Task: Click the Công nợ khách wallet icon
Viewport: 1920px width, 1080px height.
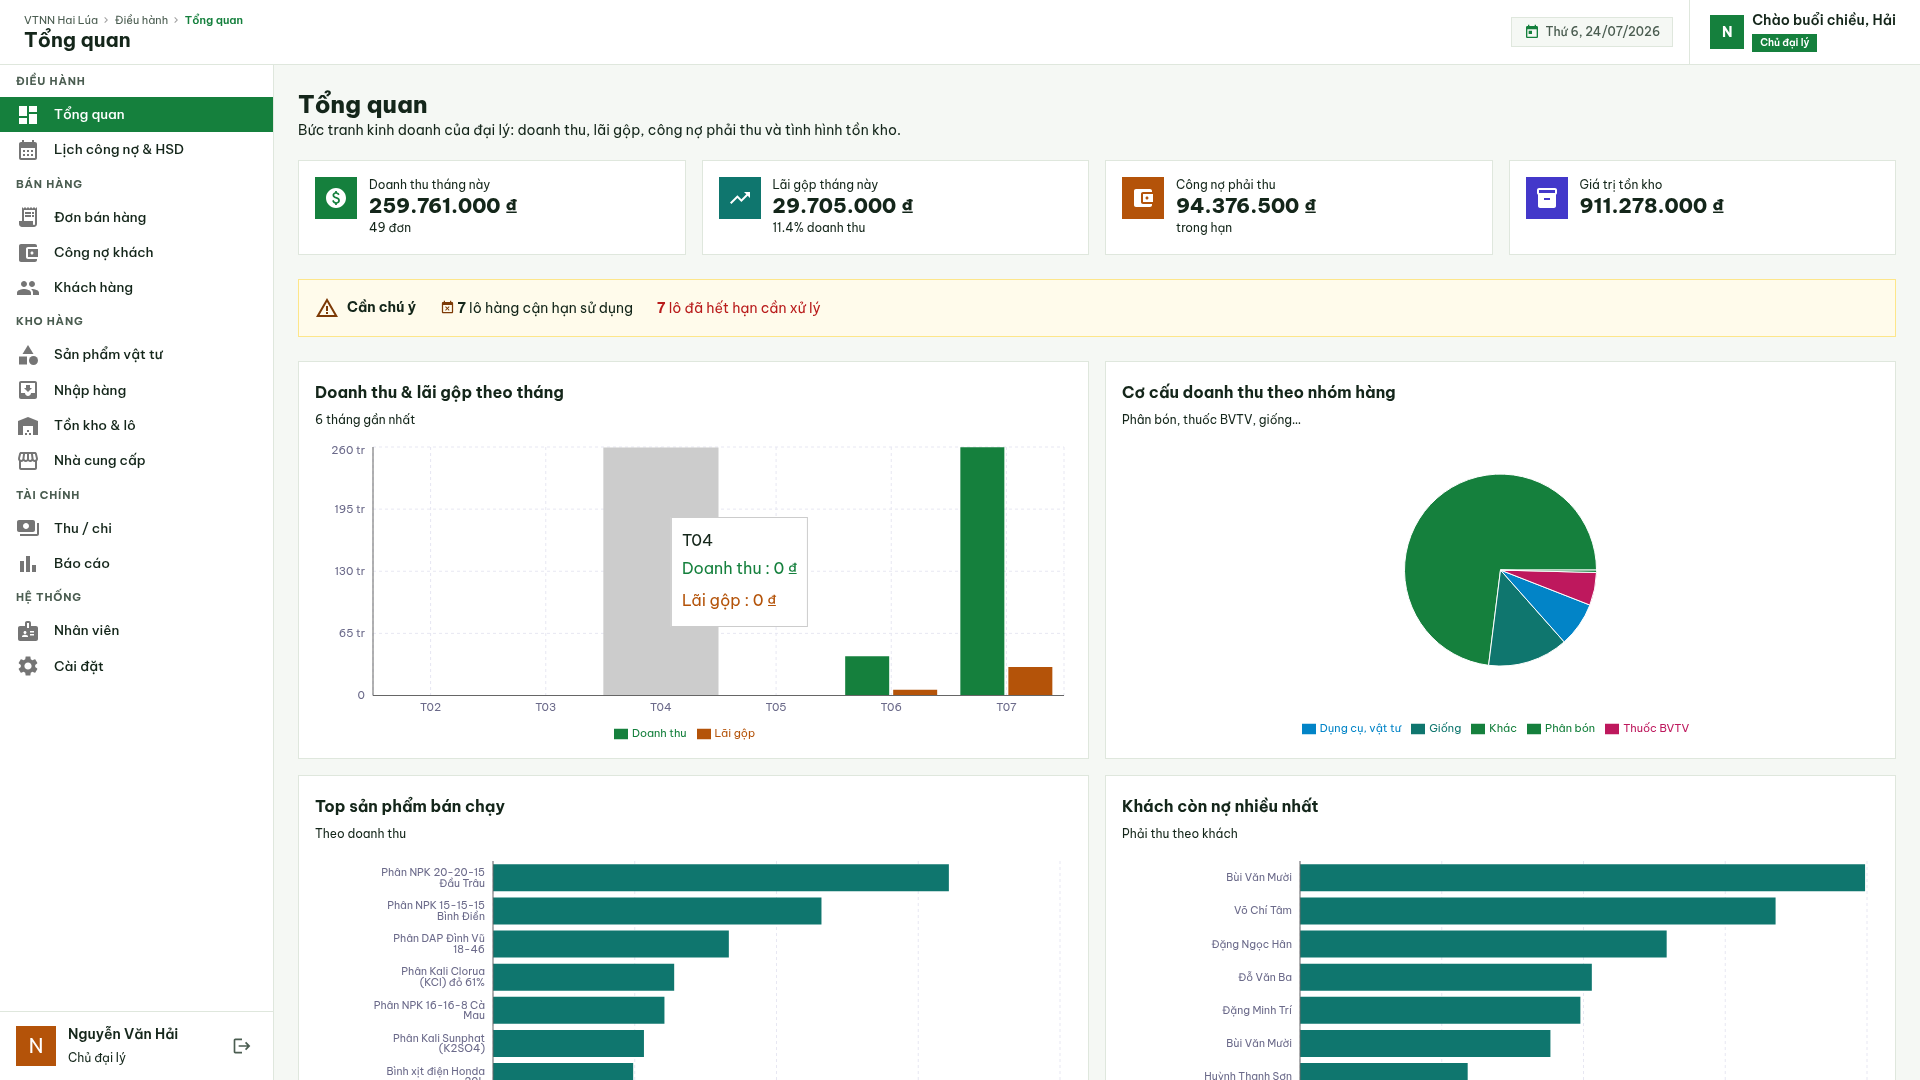Action: click(28, 253)
